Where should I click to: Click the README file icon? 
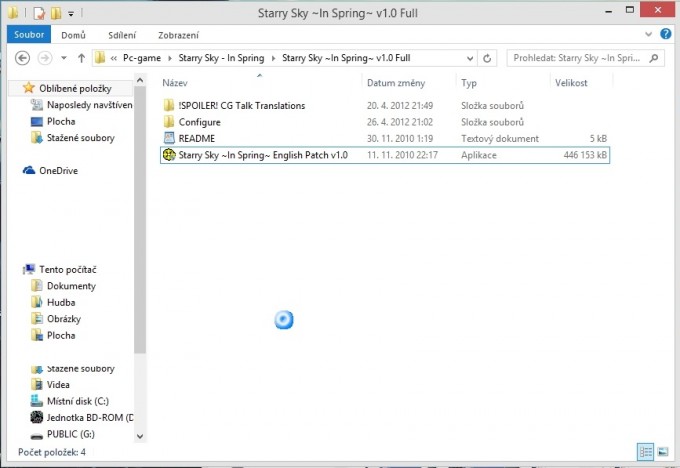[x=169, y=138]
